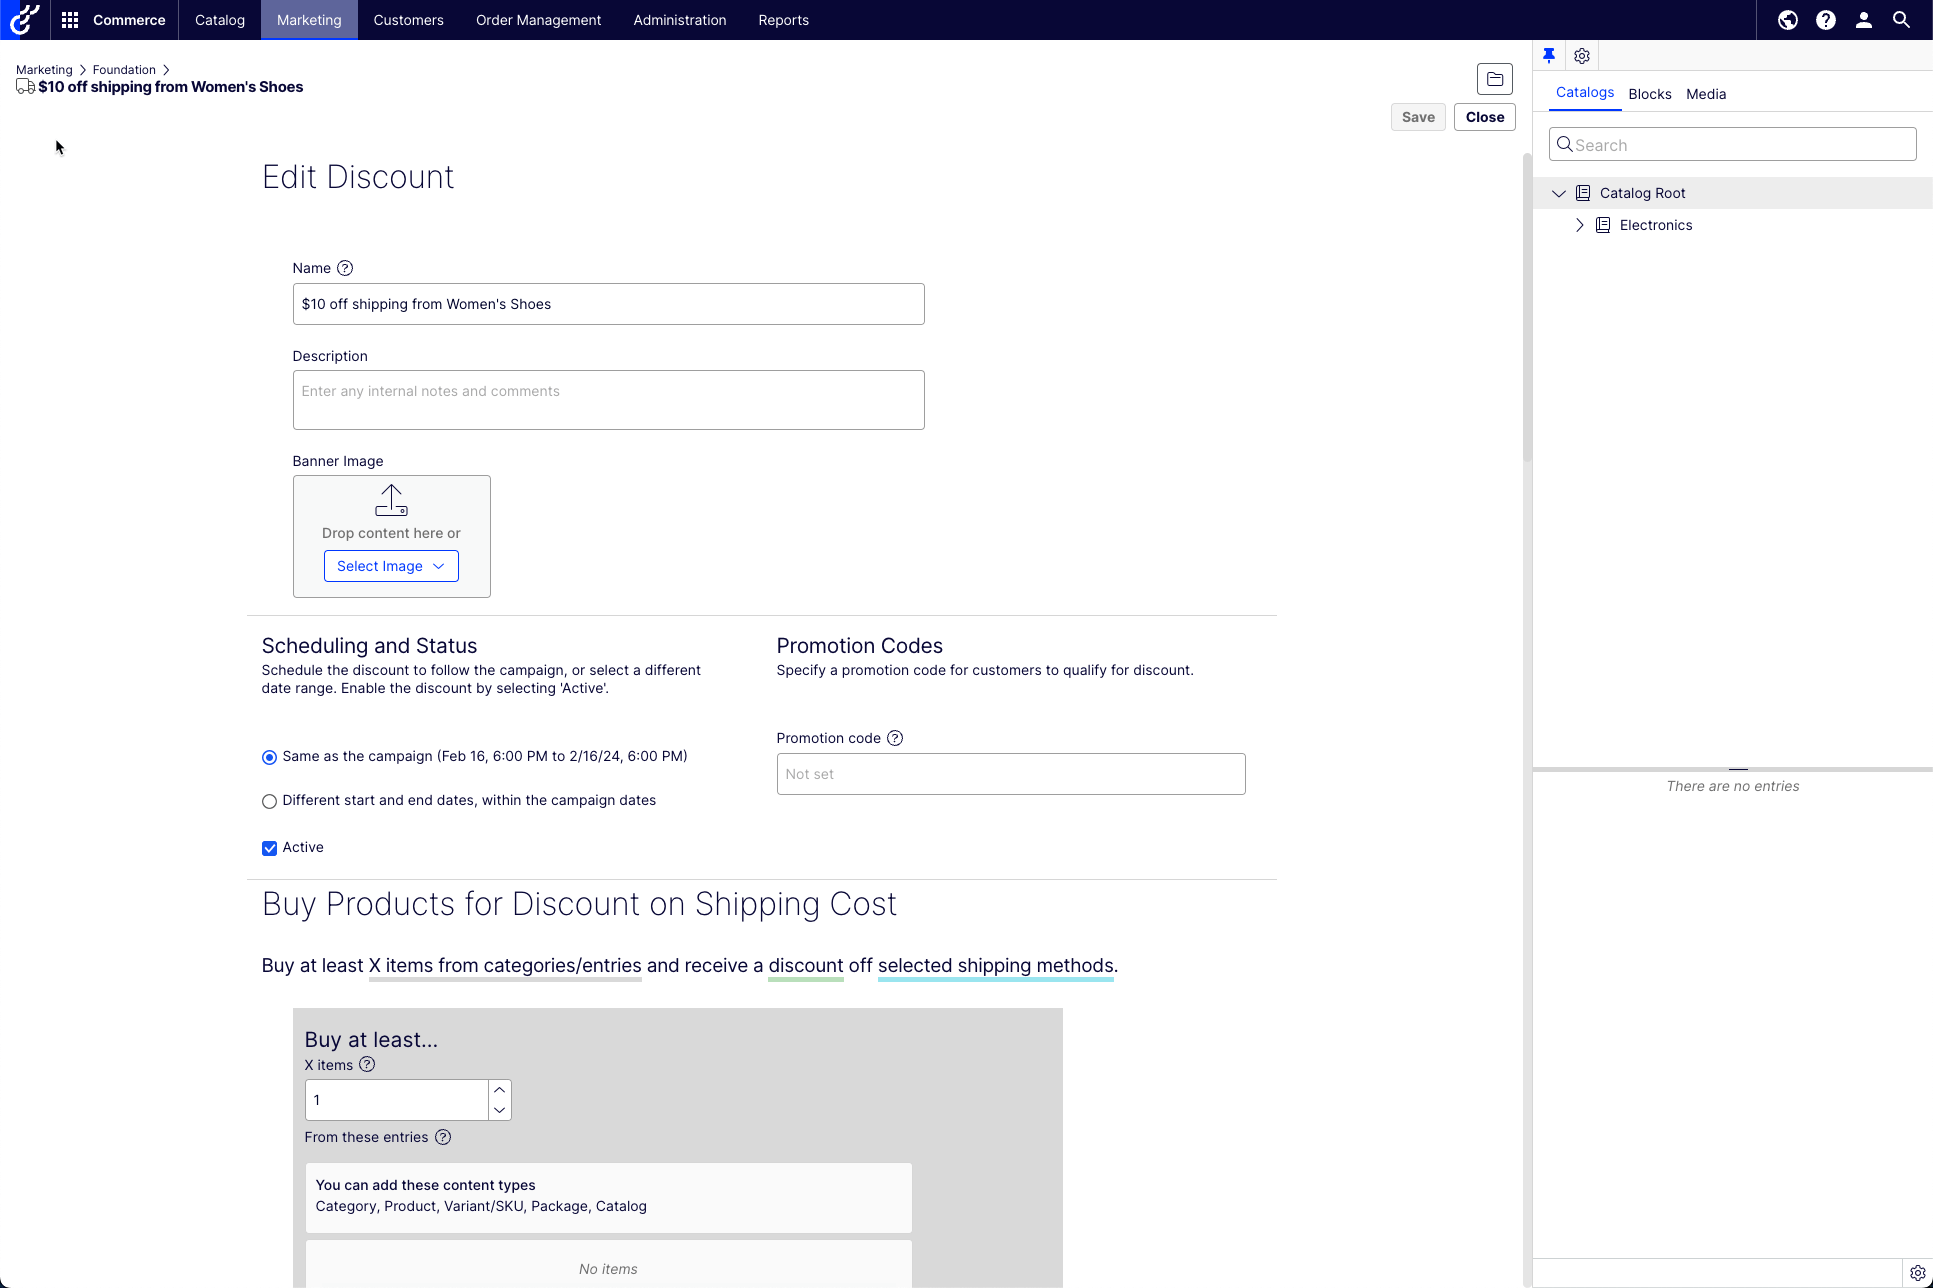Click the globe icon in top bar
Screen dimensions: 1933x1288
(x=1788, y=20)
